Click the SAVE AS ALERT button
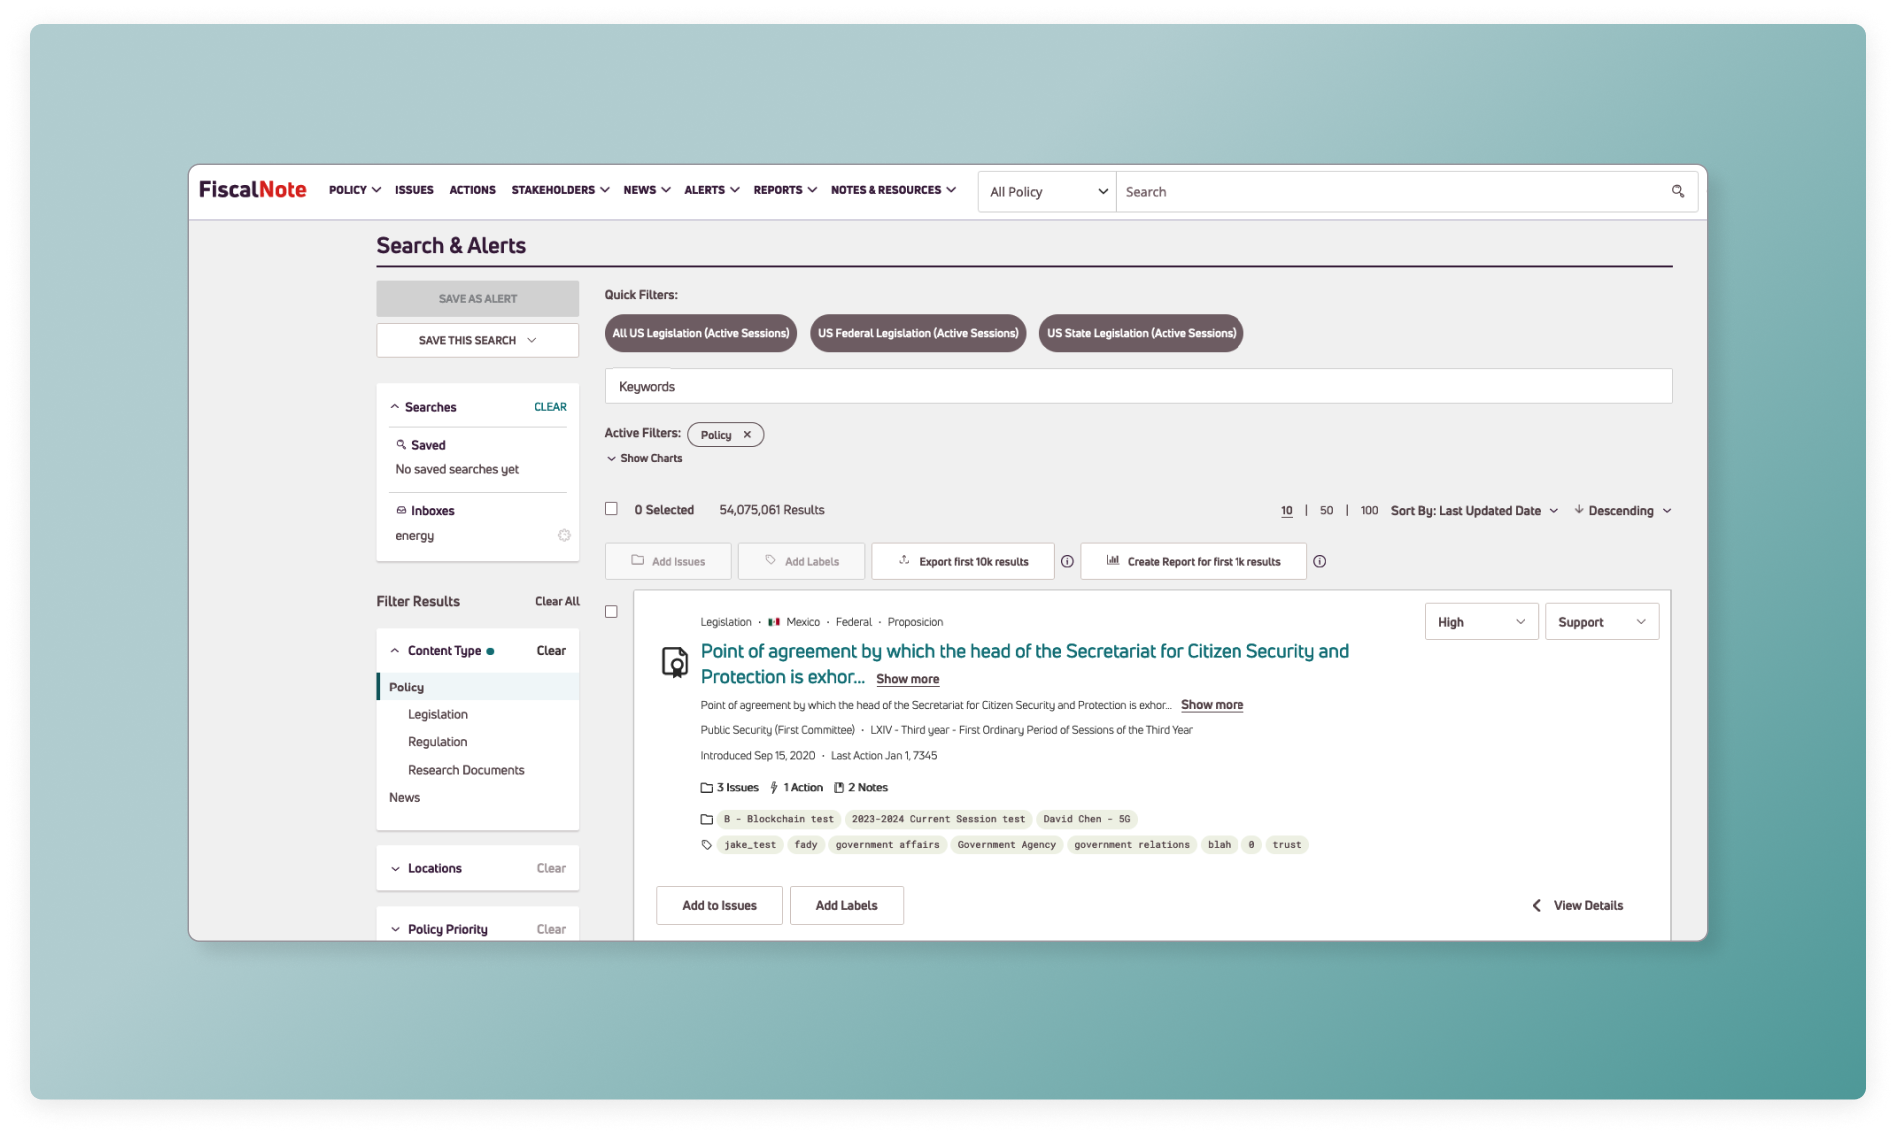 477,298
